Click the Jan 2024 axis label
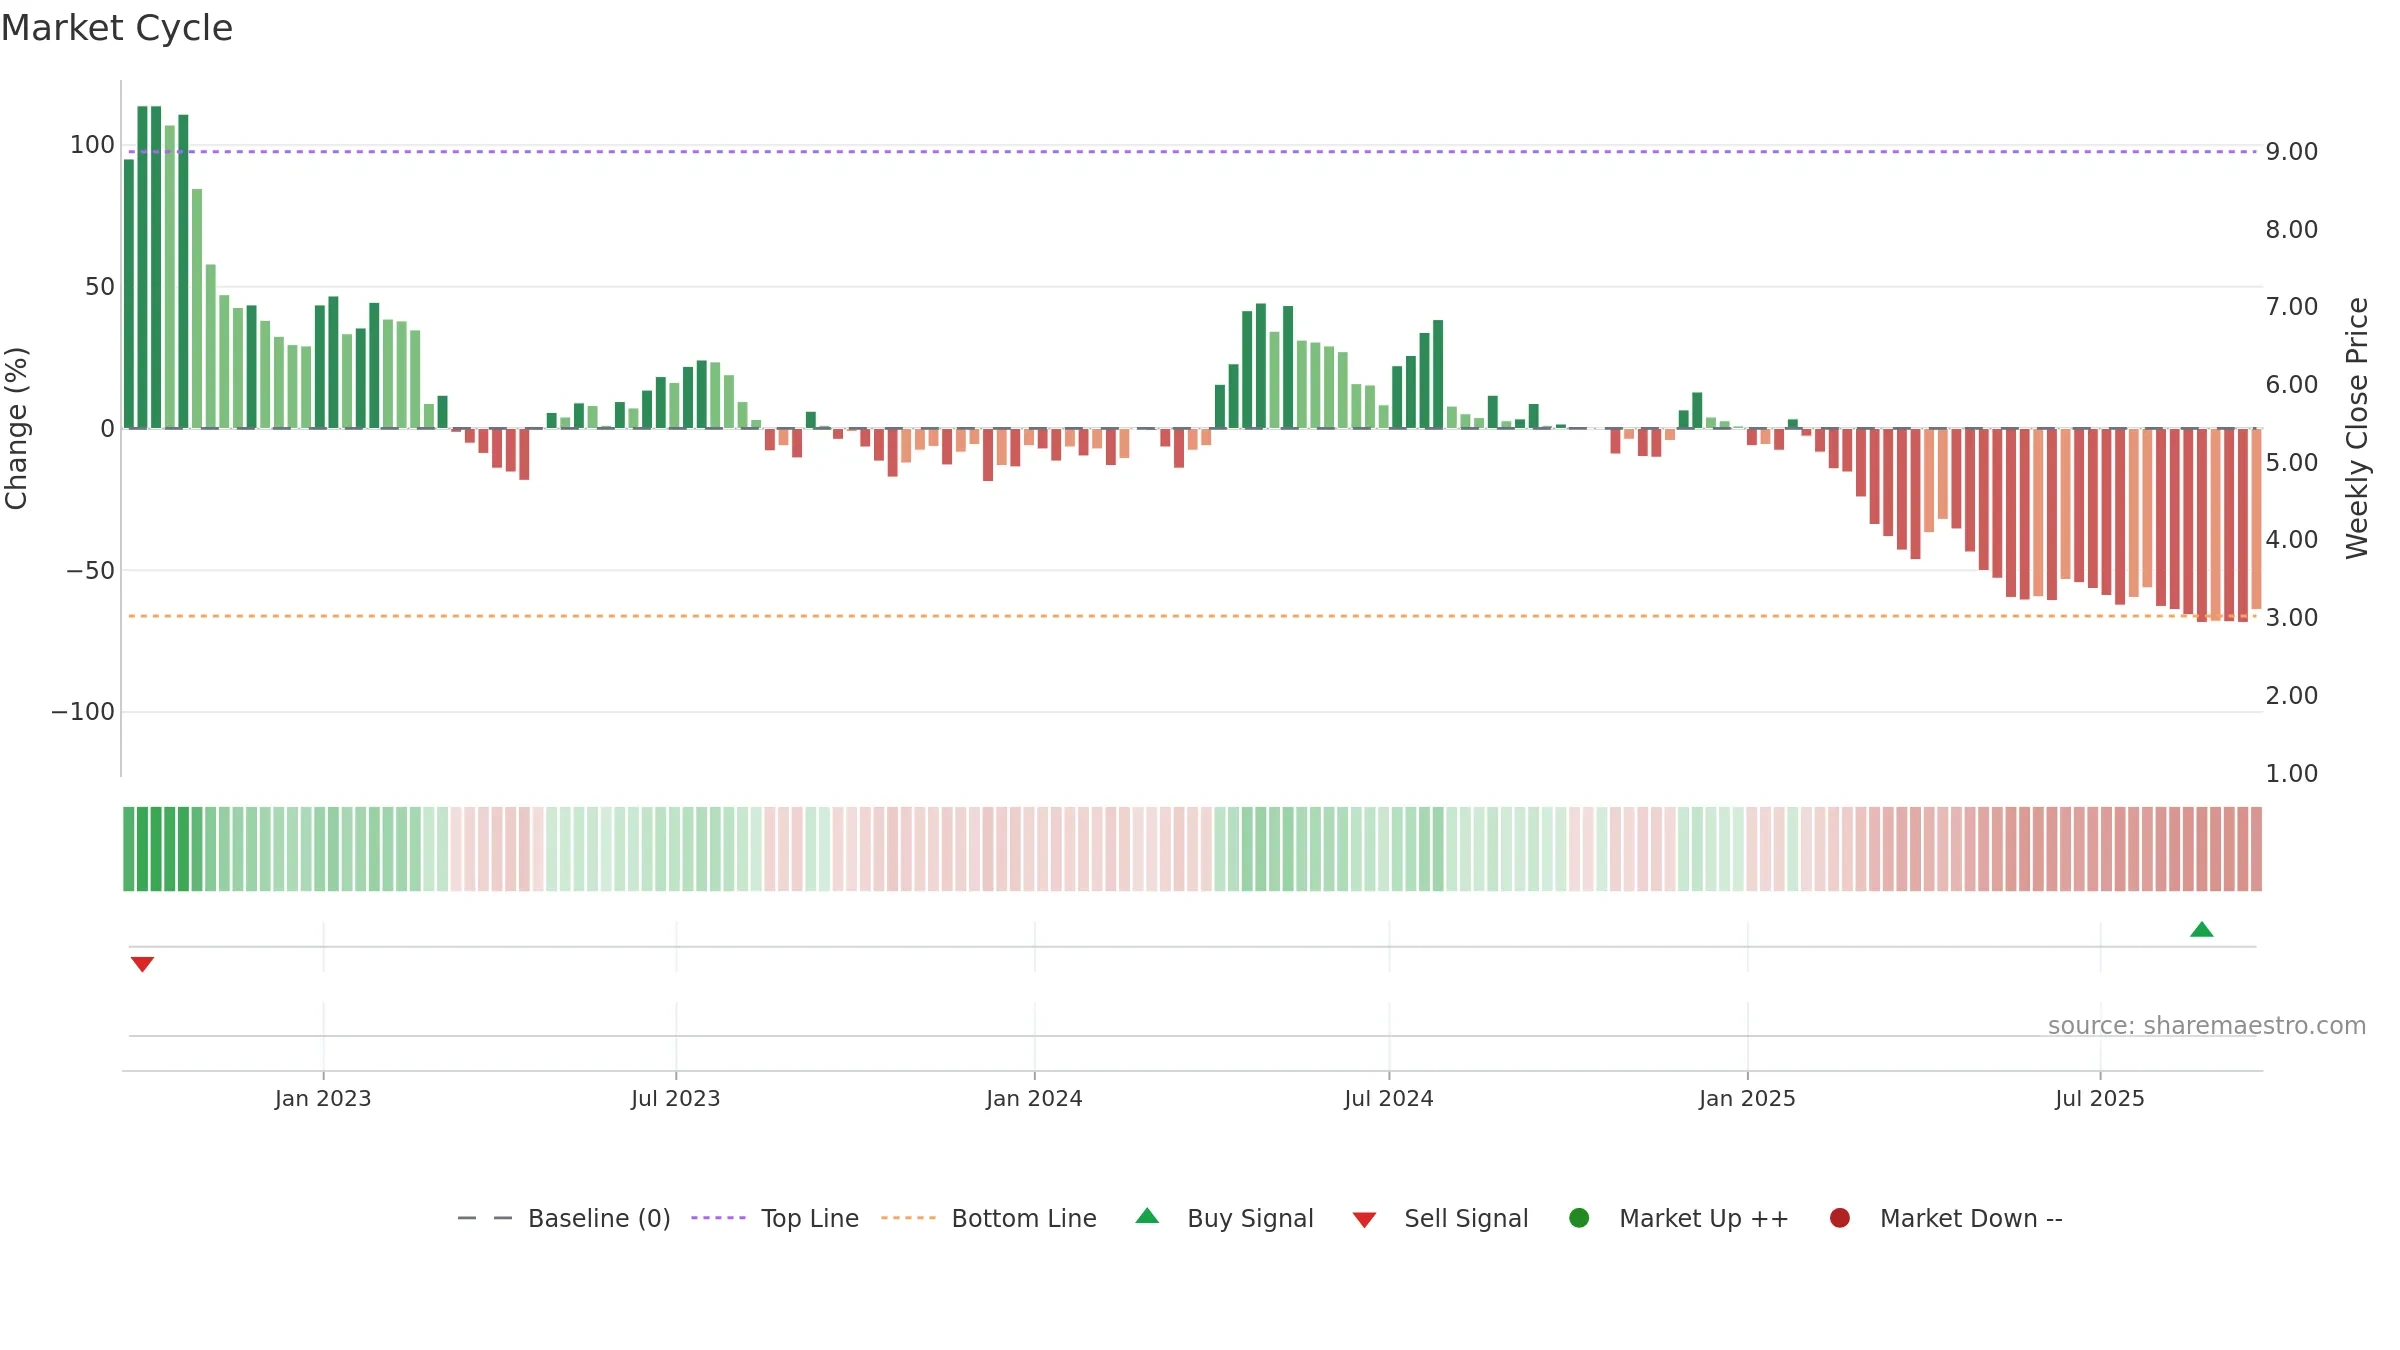 click(x=1034, y=1099)
